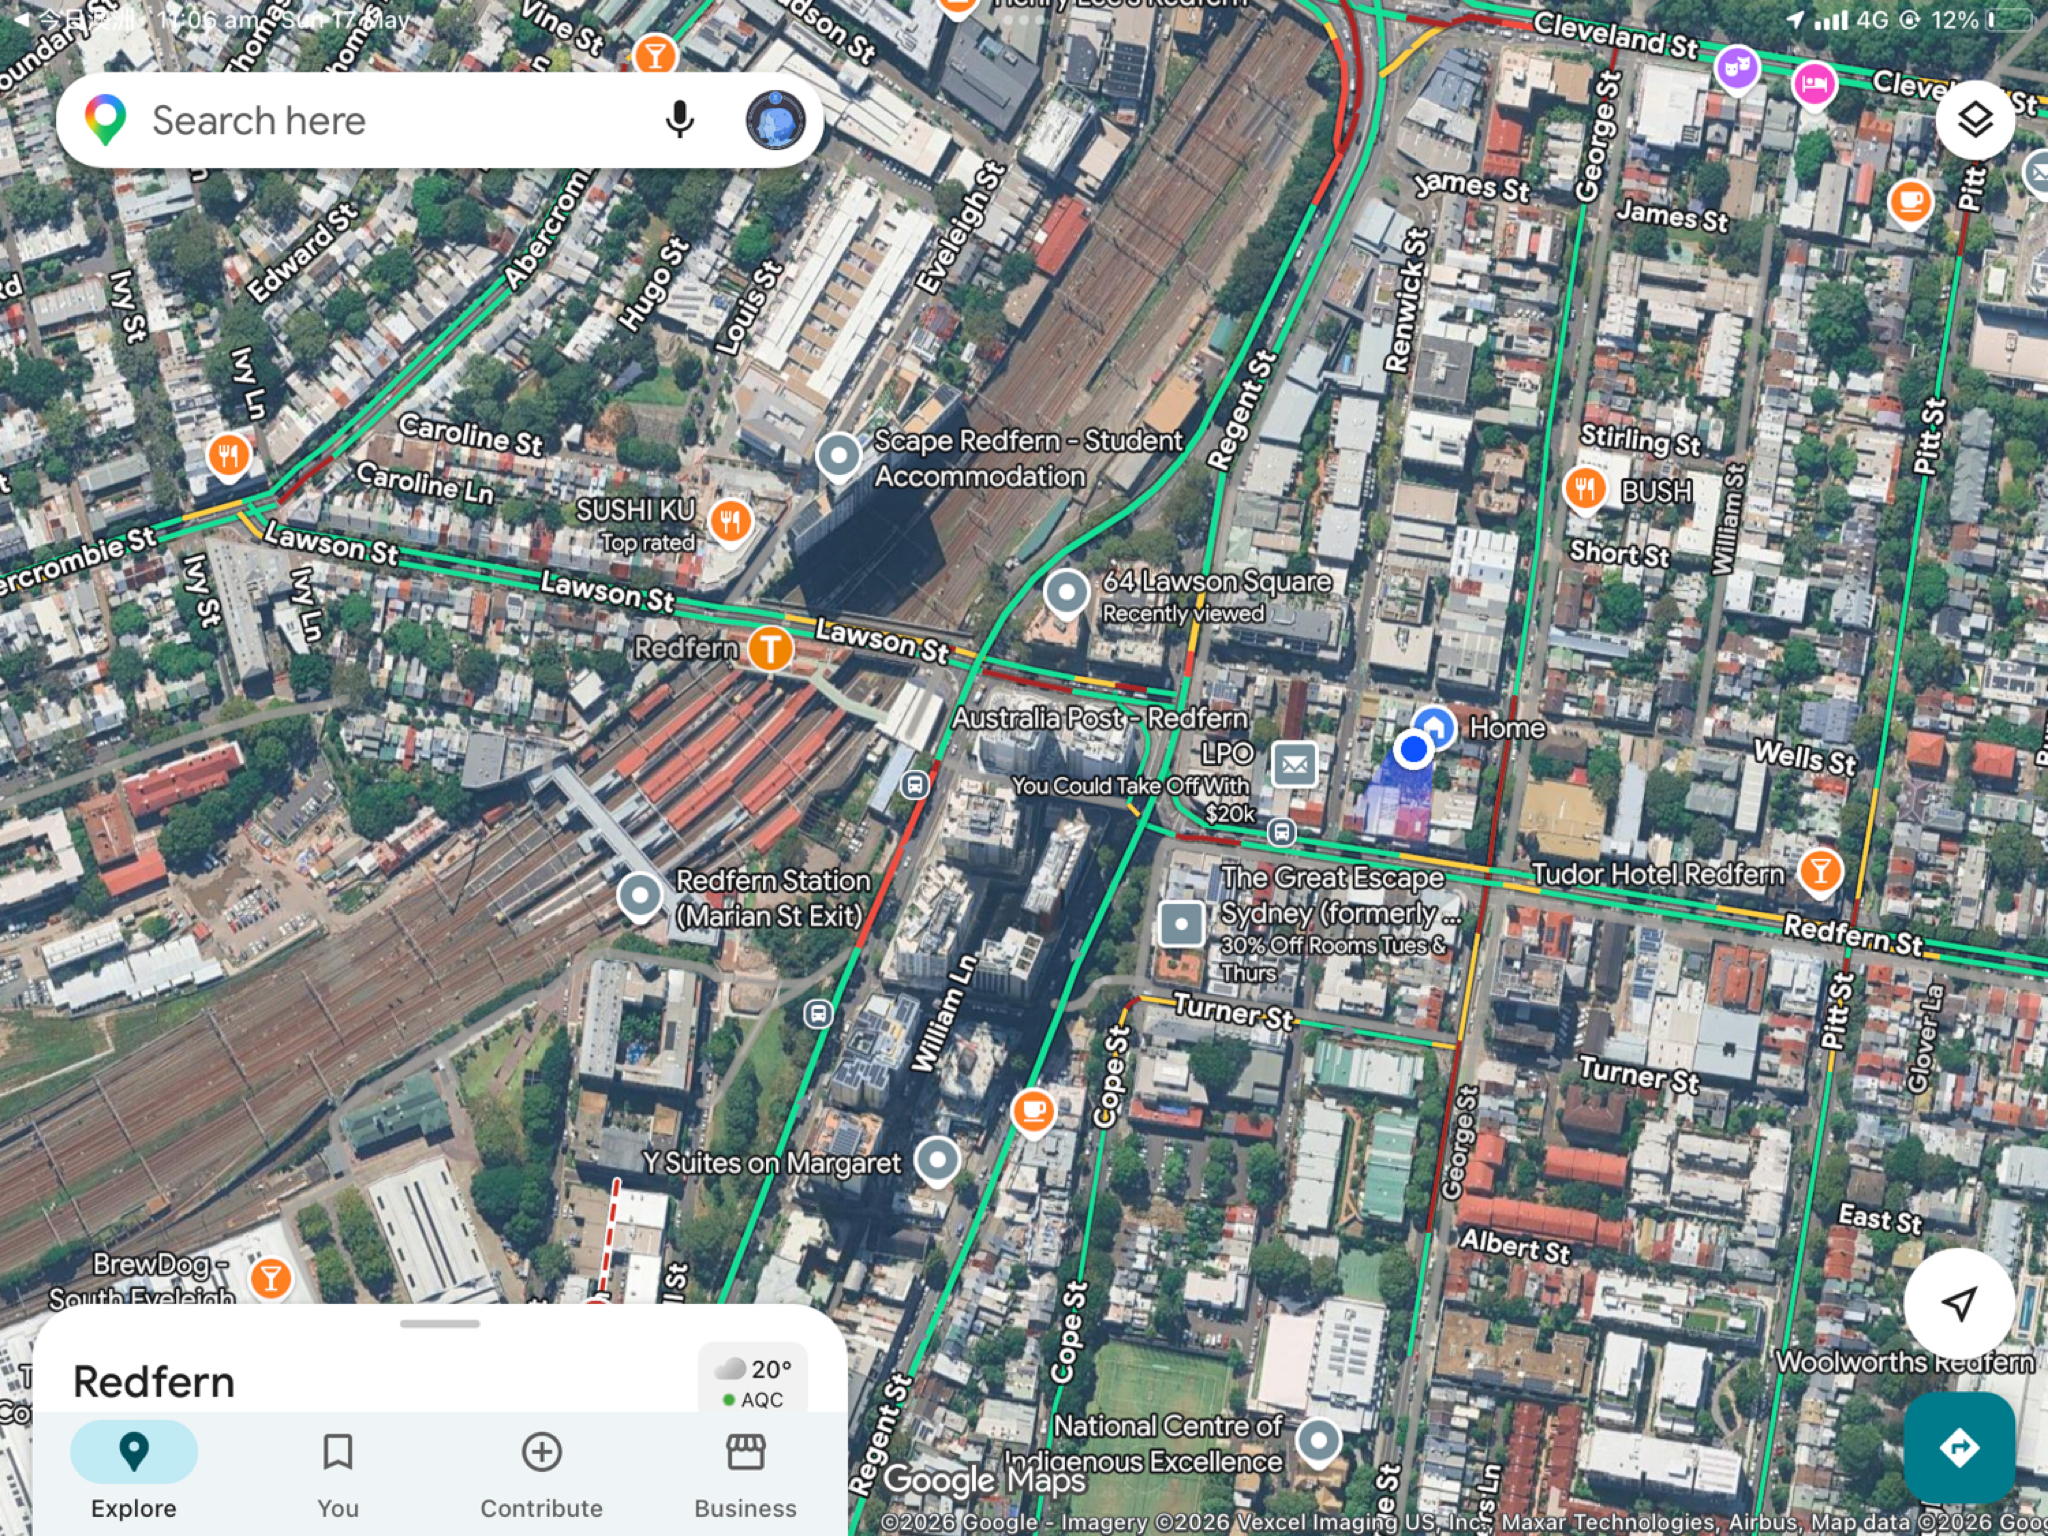Open the account profile avatar

775,120
